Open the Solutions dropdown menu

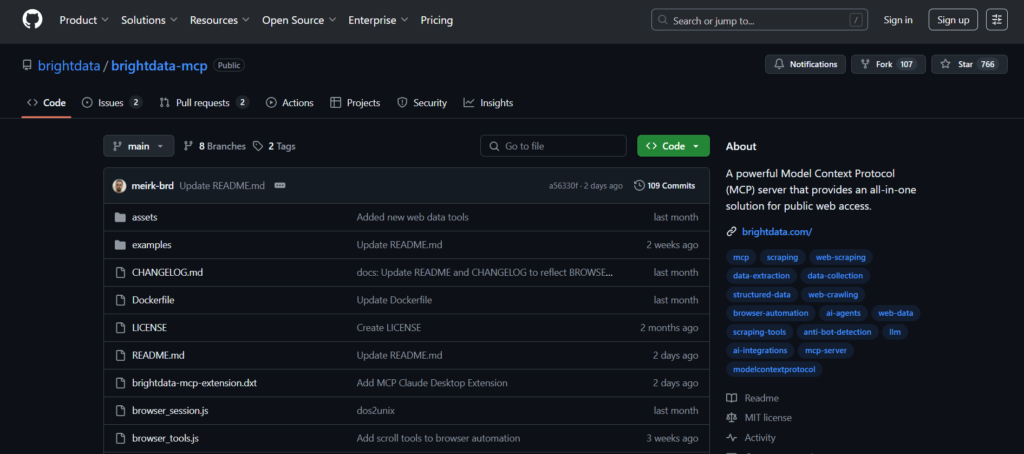[x=149, y=20]
